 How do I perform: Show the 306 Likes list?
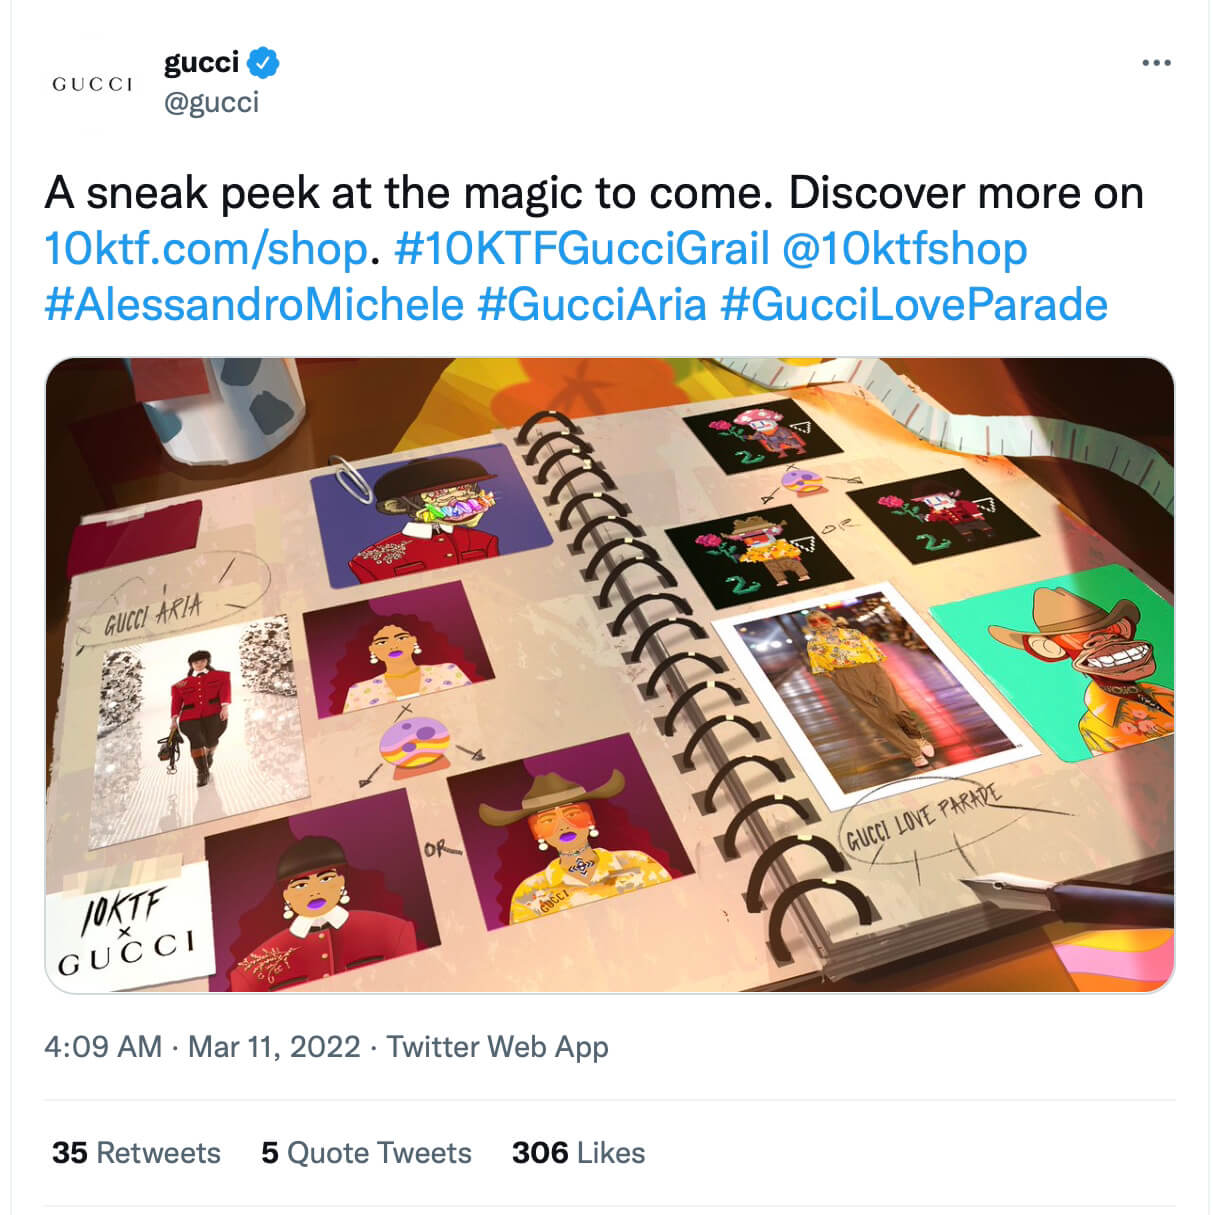click(x=578, y=1153)
